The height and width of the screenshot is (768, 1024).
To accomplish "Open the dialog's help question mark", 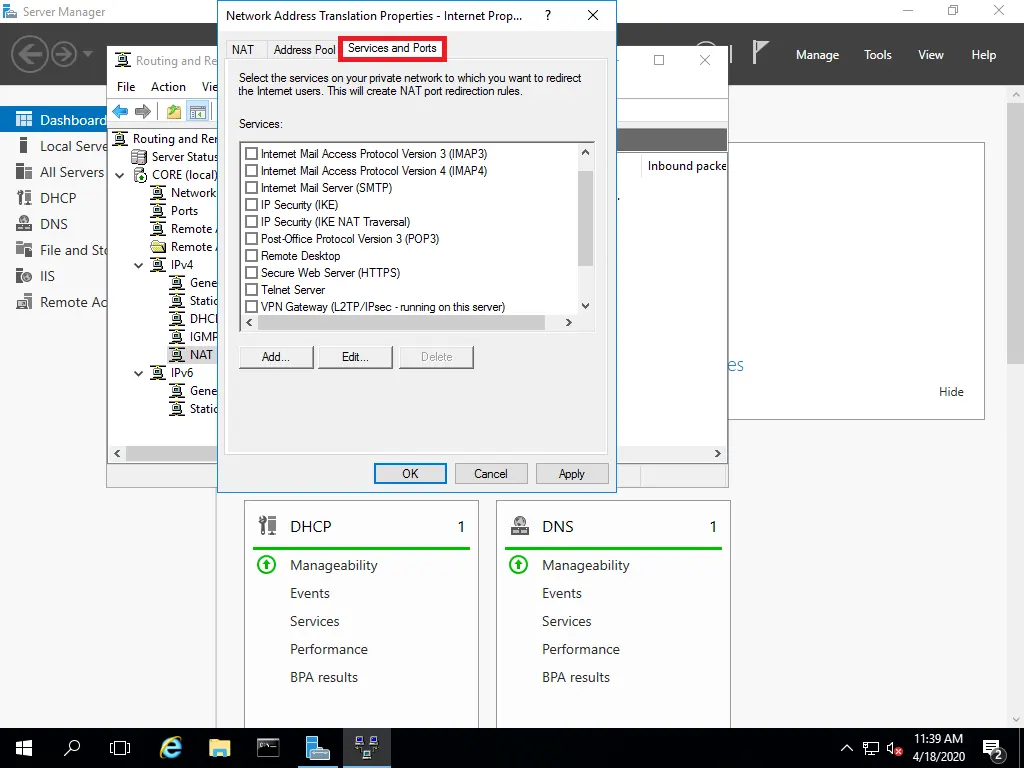I will pyautogui.click(x=548, y=15).
